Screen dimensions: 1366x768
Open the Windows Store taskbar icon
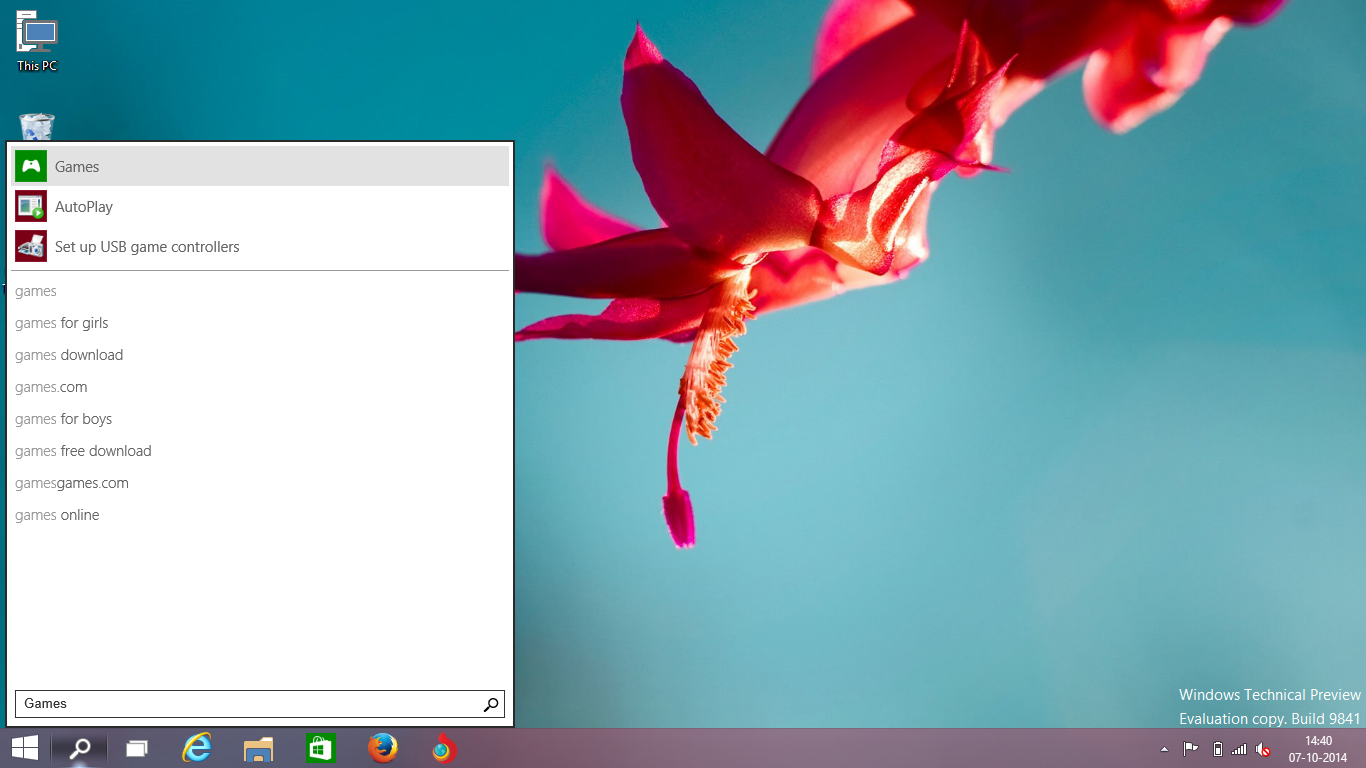320,748
